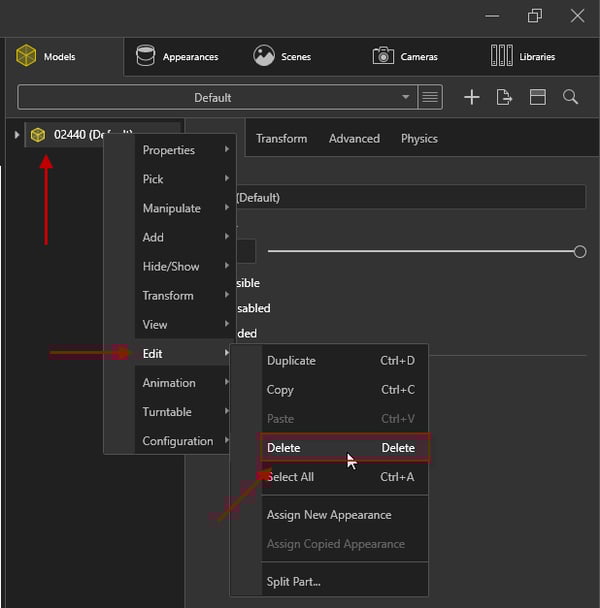Choose Split Part... from the submenu
Viewport: 600px width, 608px height.
tap(345, 582)
